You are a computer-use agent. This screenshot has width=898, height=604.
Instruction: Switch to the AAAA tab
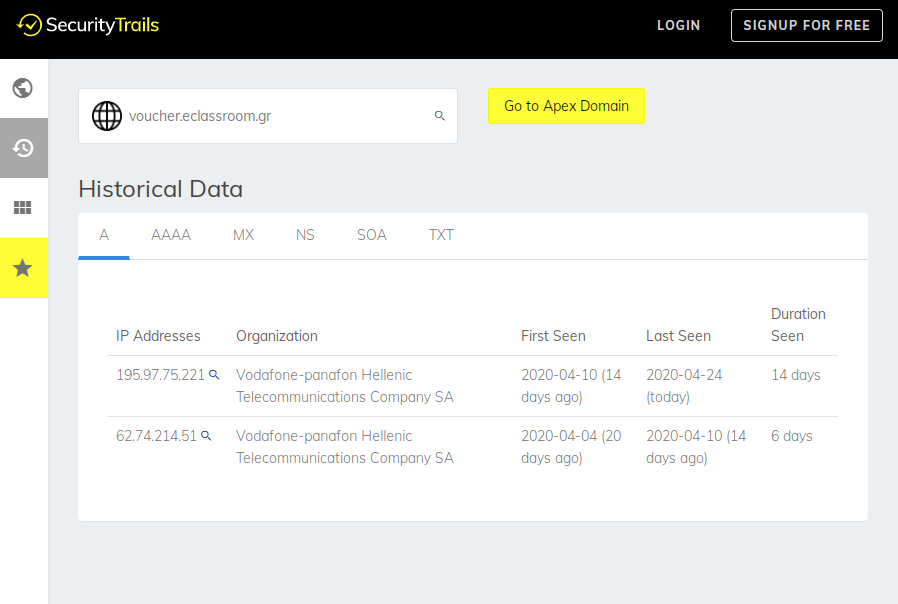coord(171,235)
